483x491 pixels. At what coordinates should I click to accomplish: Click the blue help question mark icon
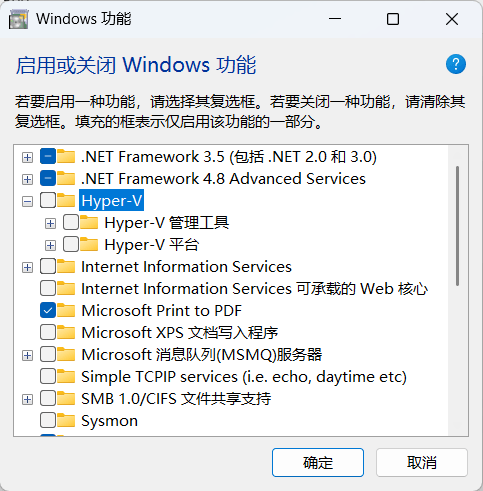tap(456, 64)
